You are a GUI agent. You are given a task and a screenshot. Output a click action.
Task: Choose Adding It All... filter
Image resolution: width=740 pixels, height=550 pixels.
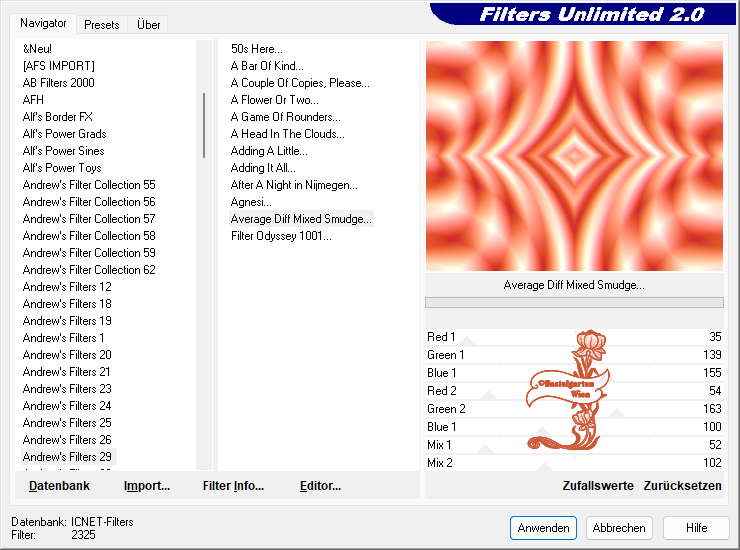click(263, 168)
